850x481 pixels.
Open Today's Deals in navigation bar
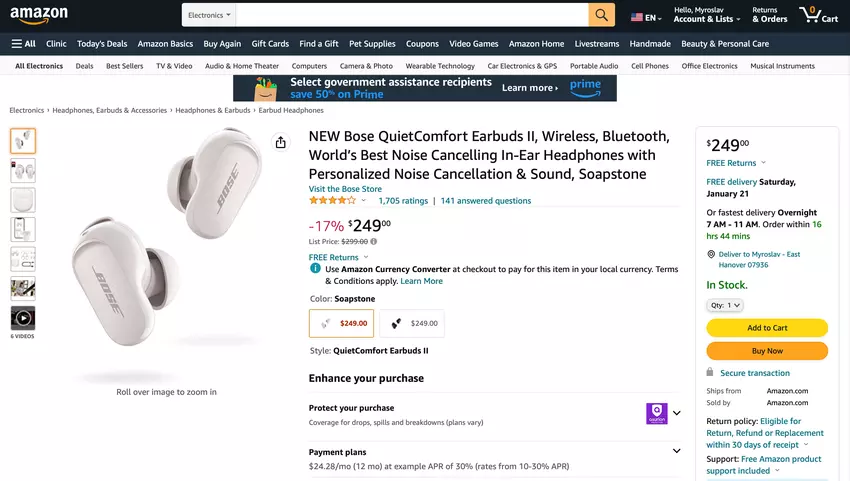point(102,44)
